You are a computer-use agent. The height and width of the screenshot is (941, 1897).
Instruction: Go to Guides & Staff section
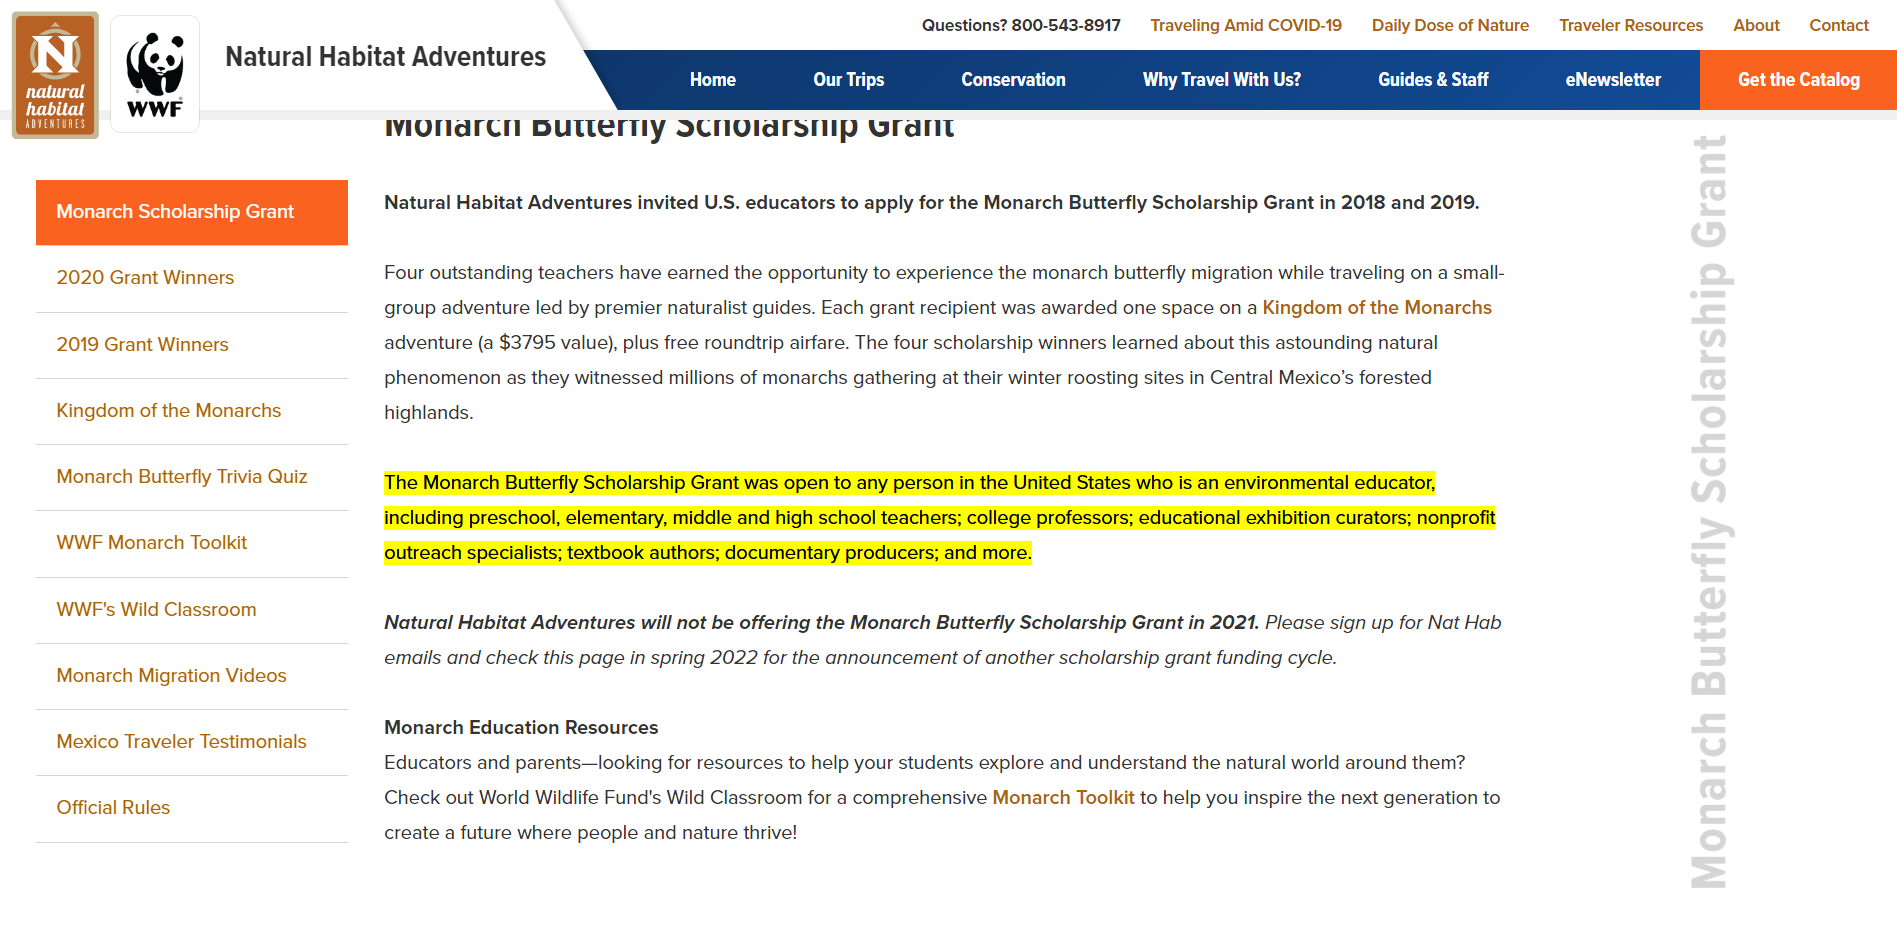(x=1432, y=80)
